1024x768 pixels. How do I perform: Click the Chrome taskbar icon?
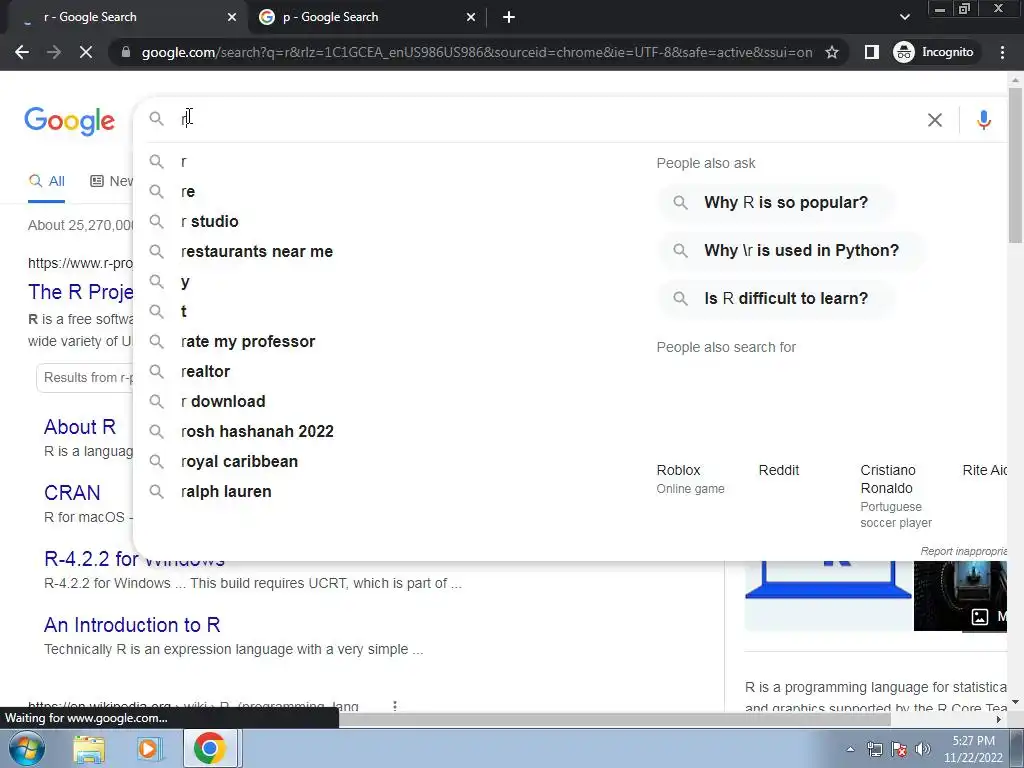[x=210, y=748]
